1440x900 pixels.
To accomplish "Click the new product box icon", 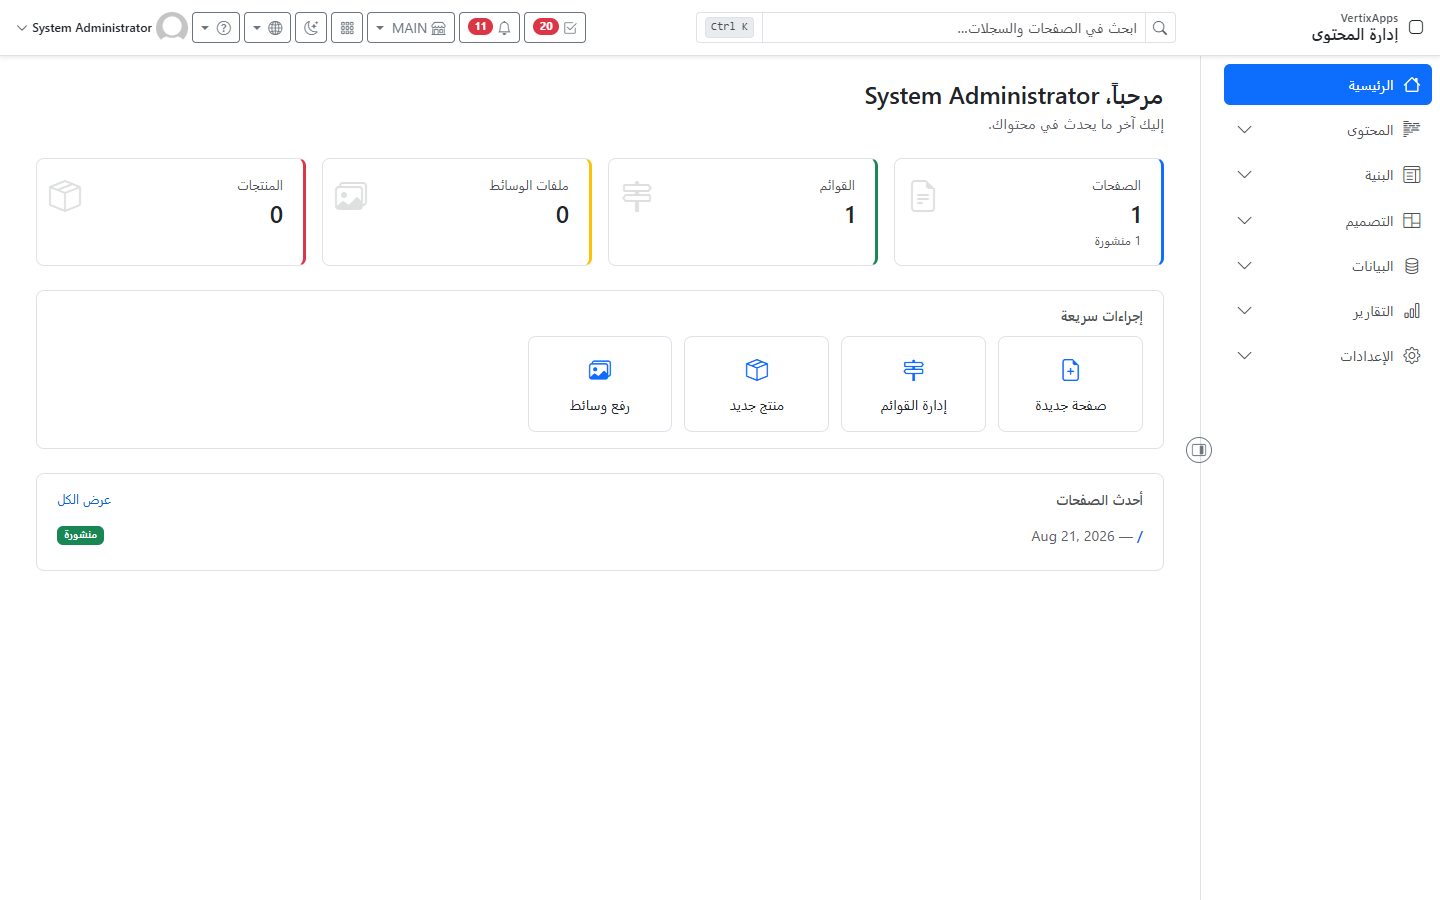I will tap(757, 370).
